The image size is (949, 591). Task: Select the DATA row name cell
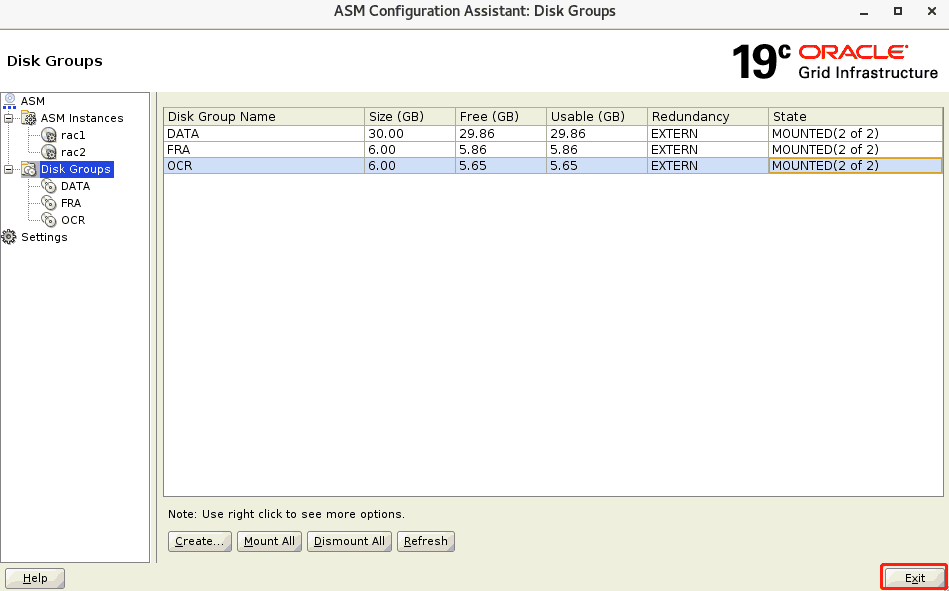(264, 133)
